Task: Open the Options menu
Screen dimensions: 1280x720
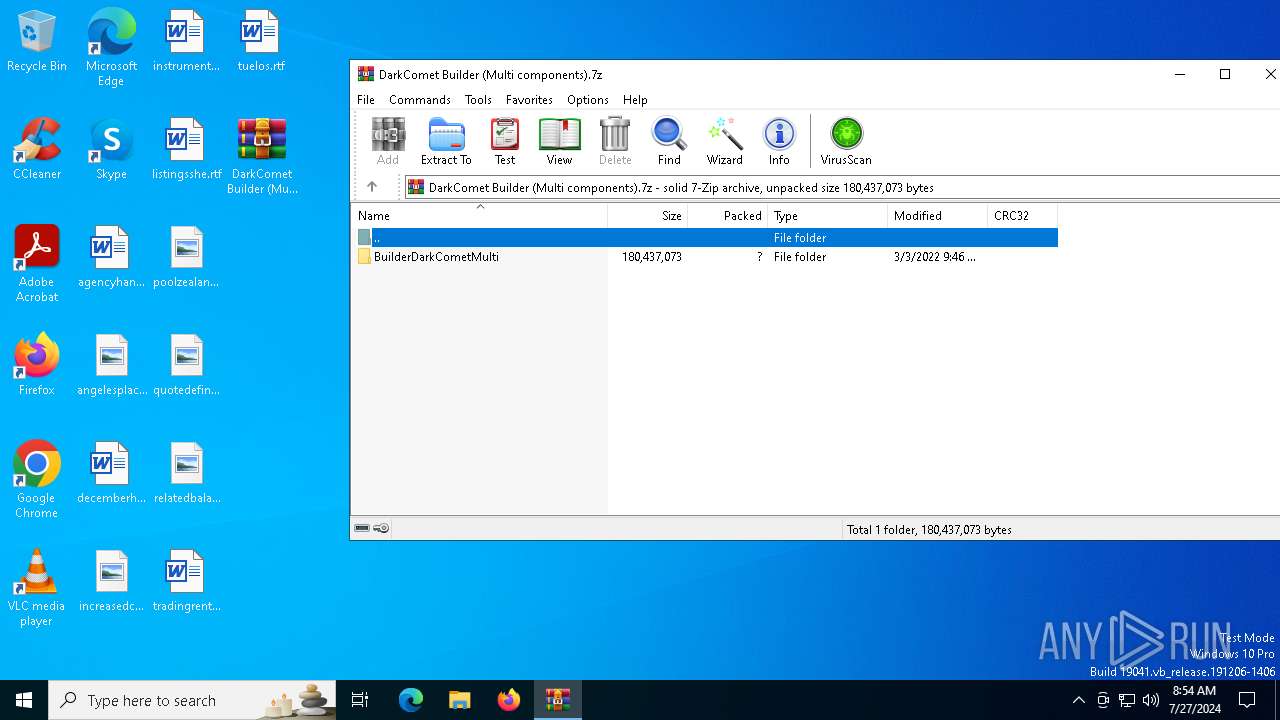Action: [x=588, y=100]
